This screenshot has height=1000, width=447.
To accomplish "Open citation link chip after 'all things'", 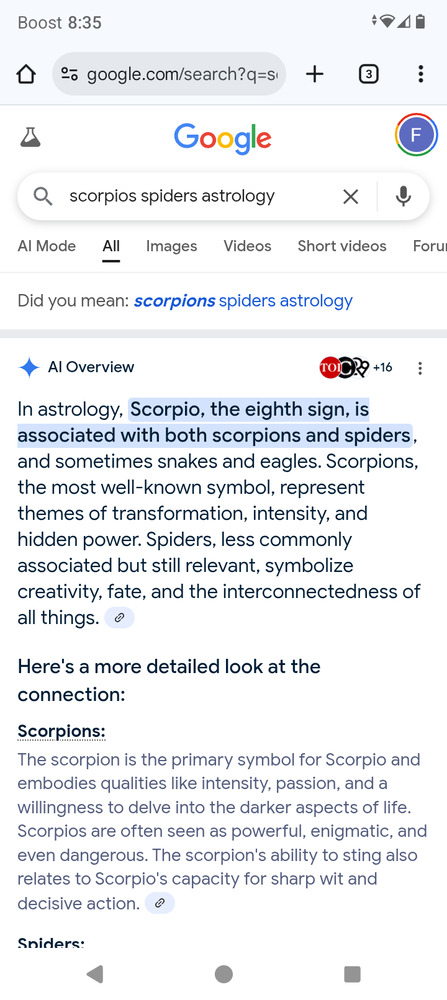I will coord(119,618).
